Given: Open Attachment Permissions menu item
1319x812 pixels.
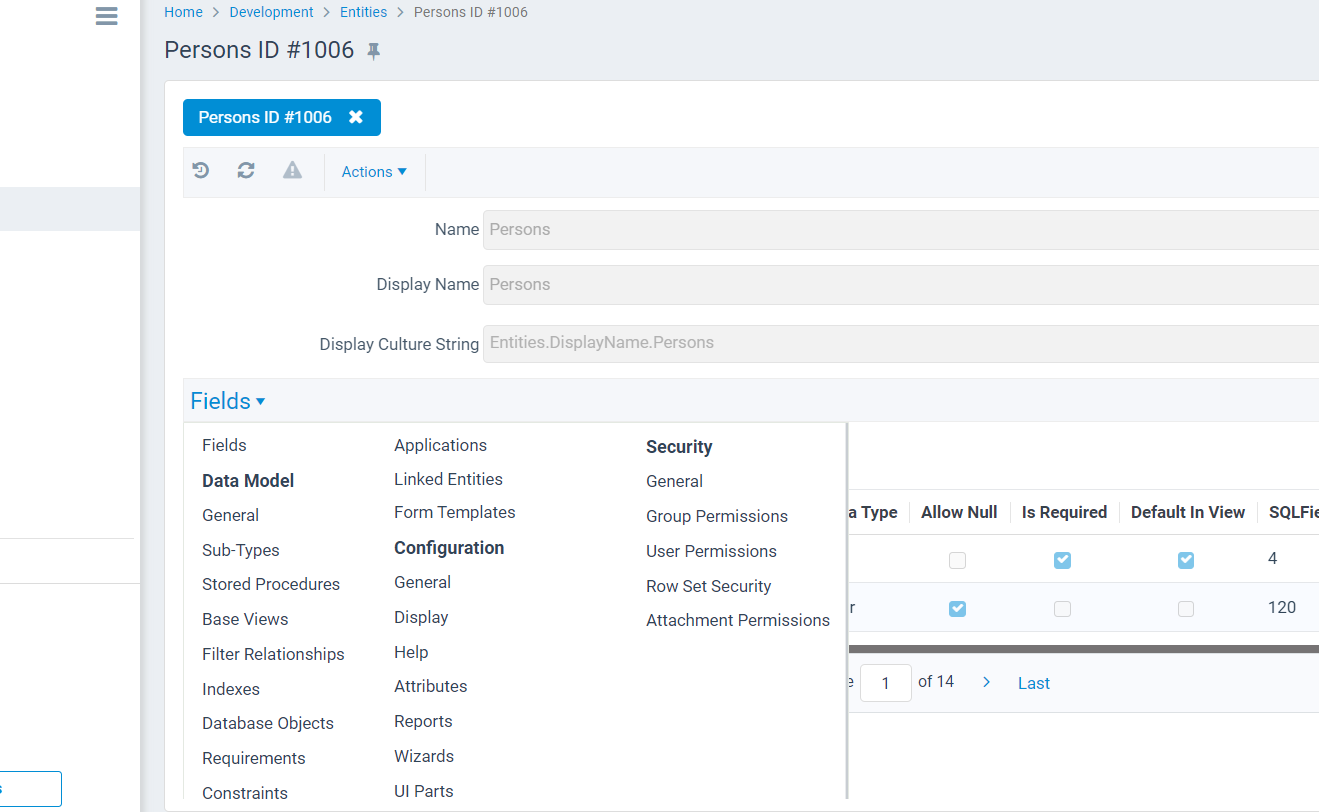Looking at the screenshot, I should pyautogui.click(x=738, y=620).
